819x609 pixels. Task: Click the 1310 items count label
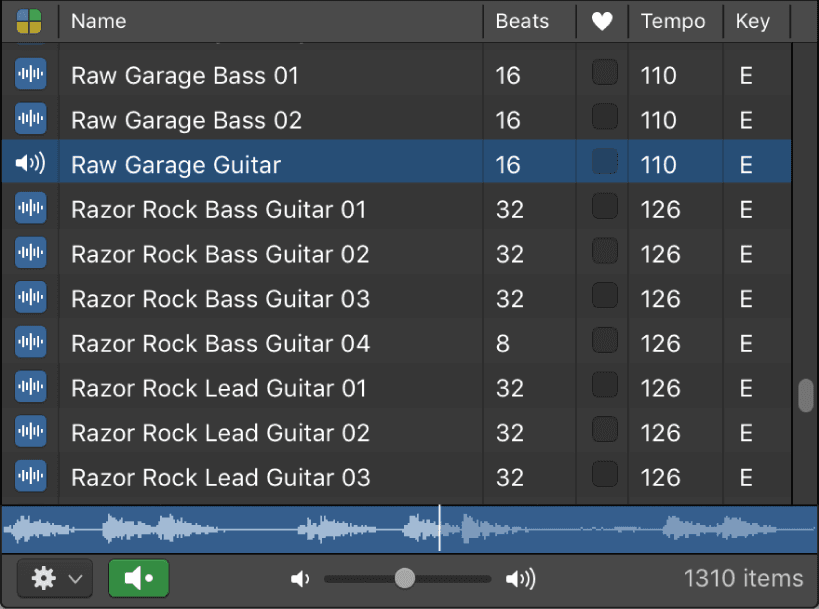743,579
